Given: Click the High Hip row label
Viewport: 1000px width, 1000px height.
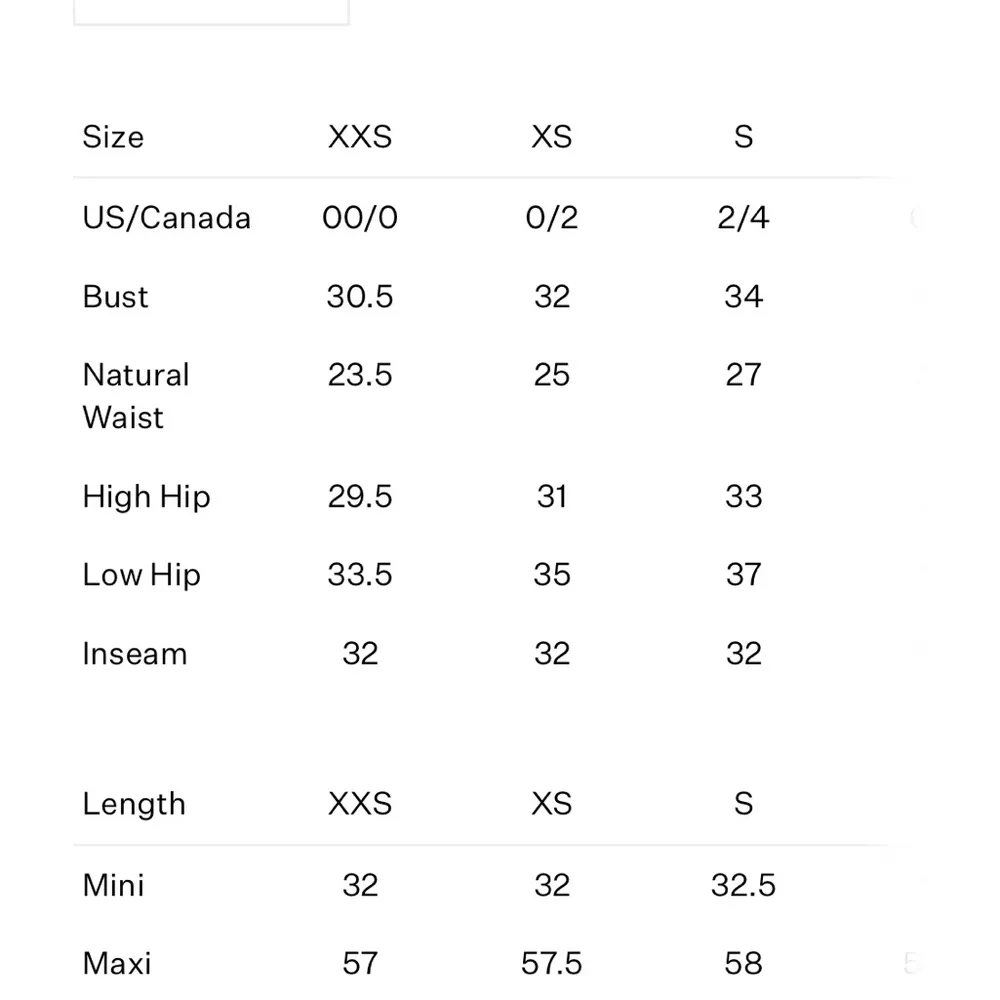Looking at the screenshot, I should point(146,497).
